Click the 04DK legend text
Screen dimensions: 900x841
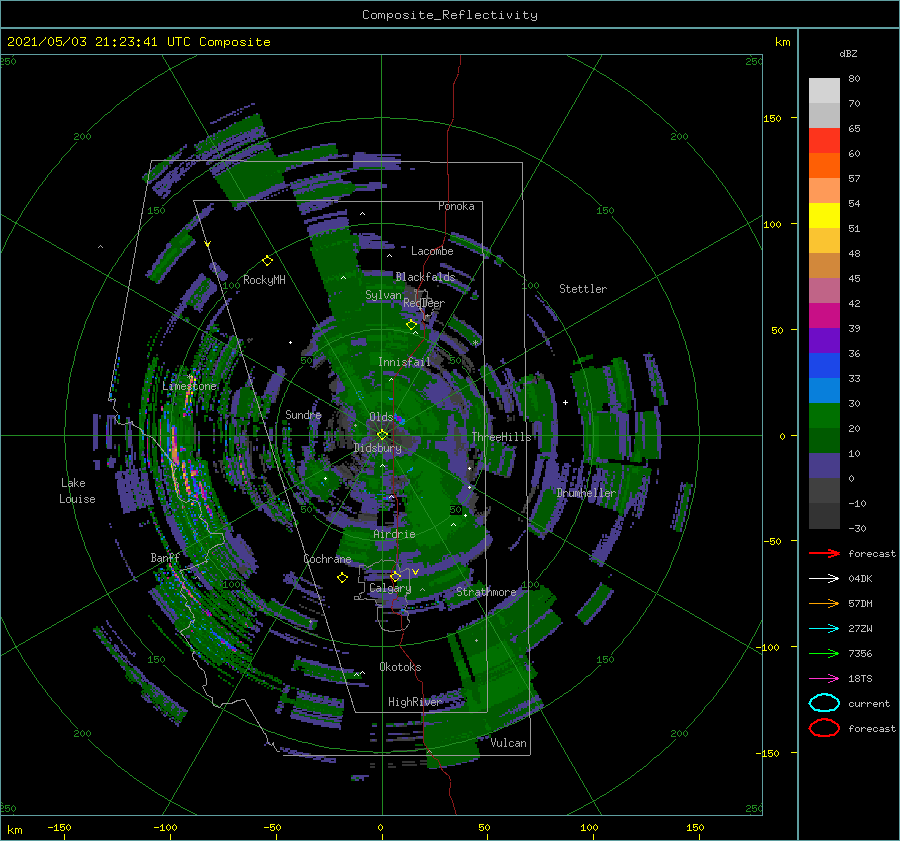860,579
